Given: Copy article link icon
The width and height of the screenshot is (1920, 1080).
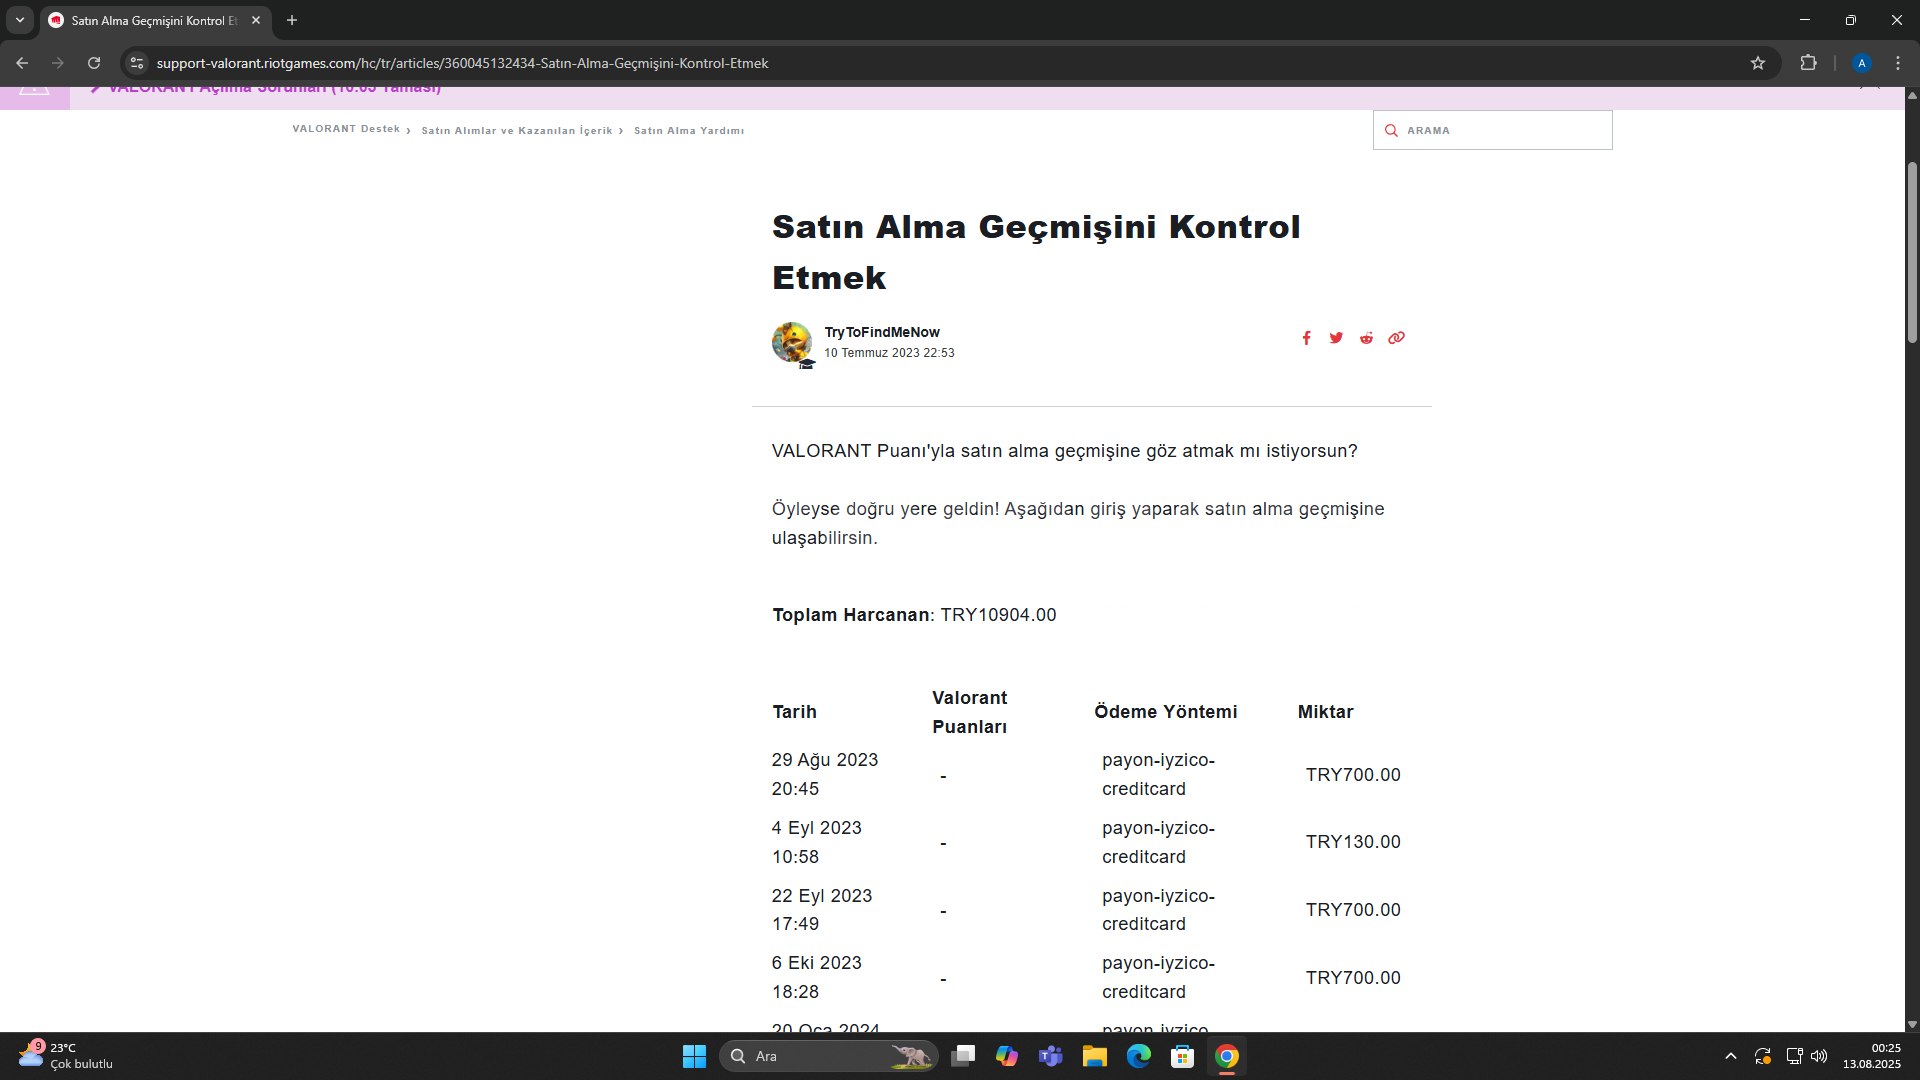Looking at the screenshot, I should point(1396,338).
